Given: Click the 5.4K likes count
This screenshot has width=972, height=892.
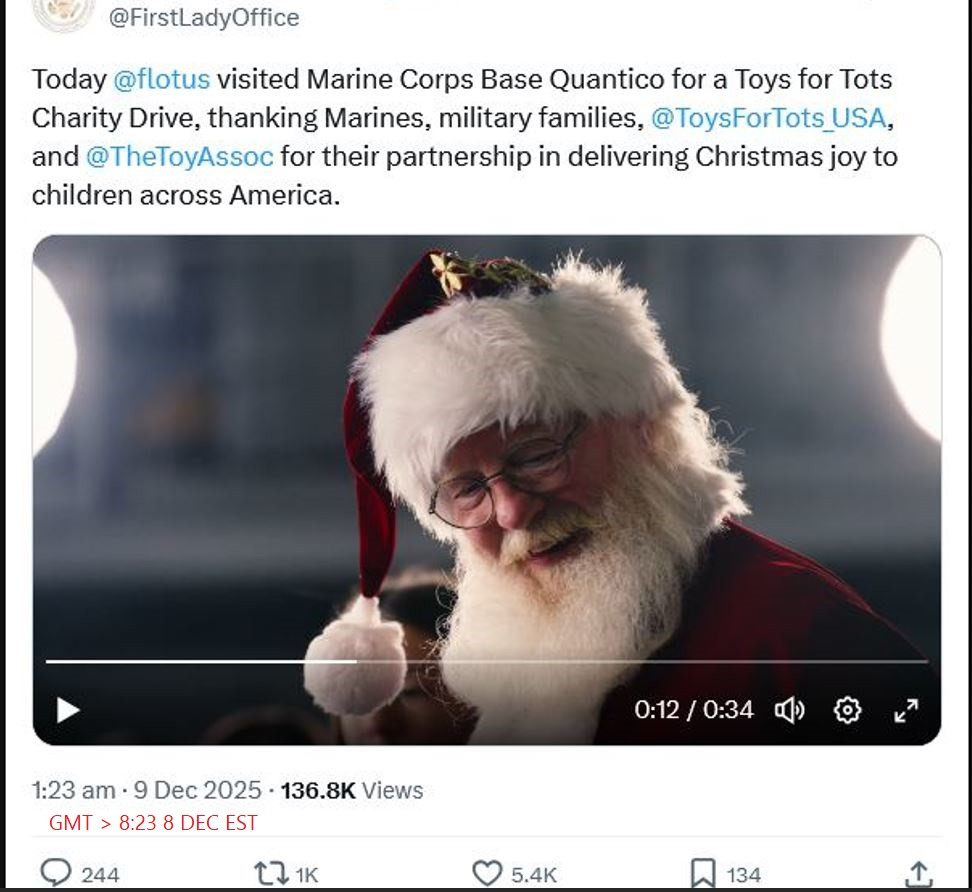Looking at the screenshot, I should tap(534, 875).
